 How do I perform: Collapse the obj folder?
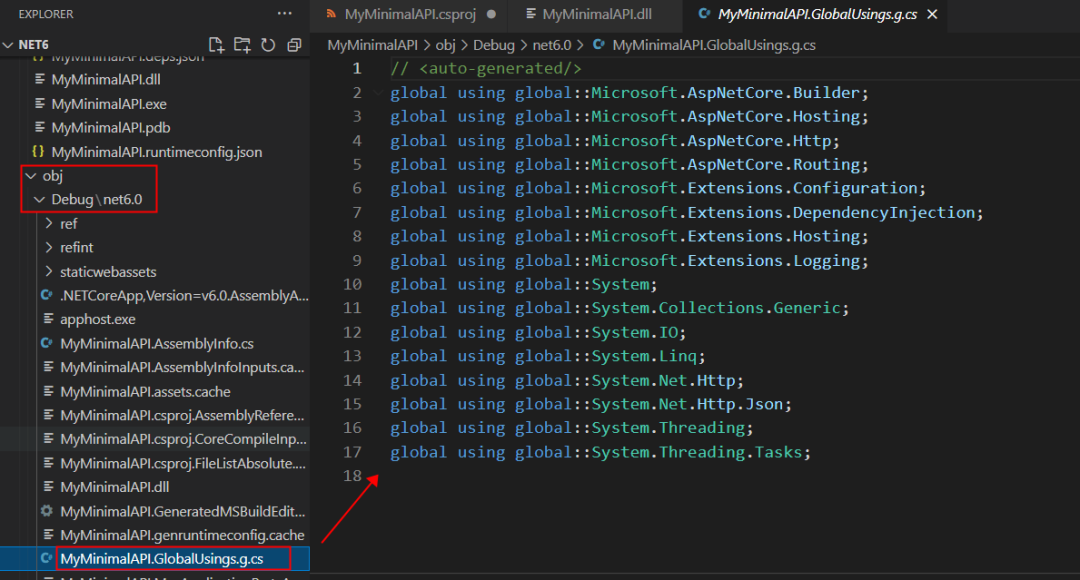coord(30,176)
